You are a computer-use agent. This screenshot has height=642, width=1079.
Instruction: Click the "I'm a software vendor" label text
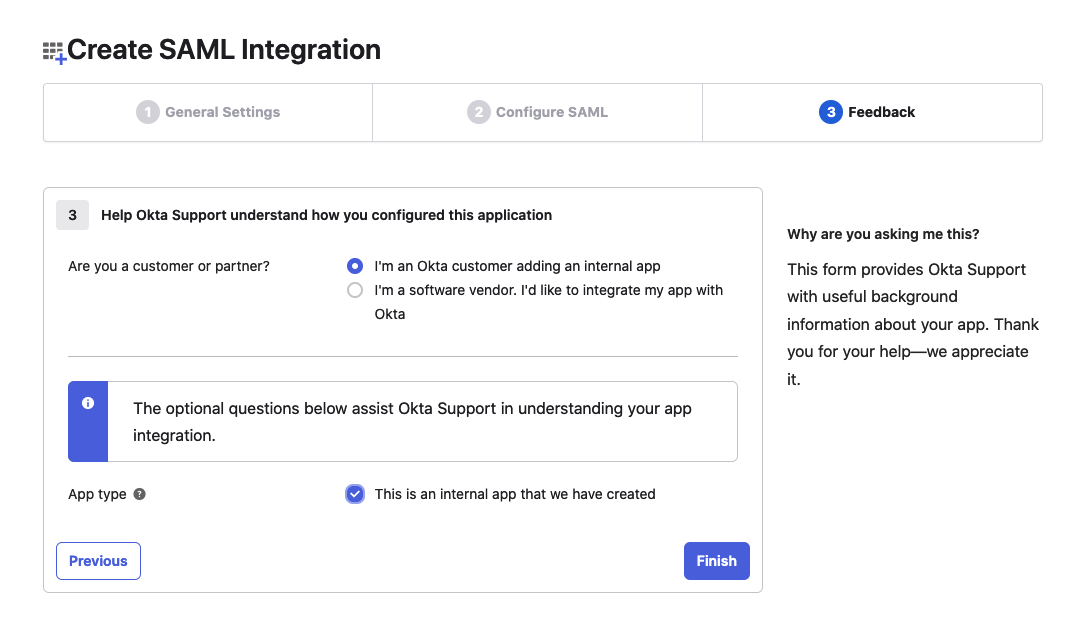coord(548,290)
